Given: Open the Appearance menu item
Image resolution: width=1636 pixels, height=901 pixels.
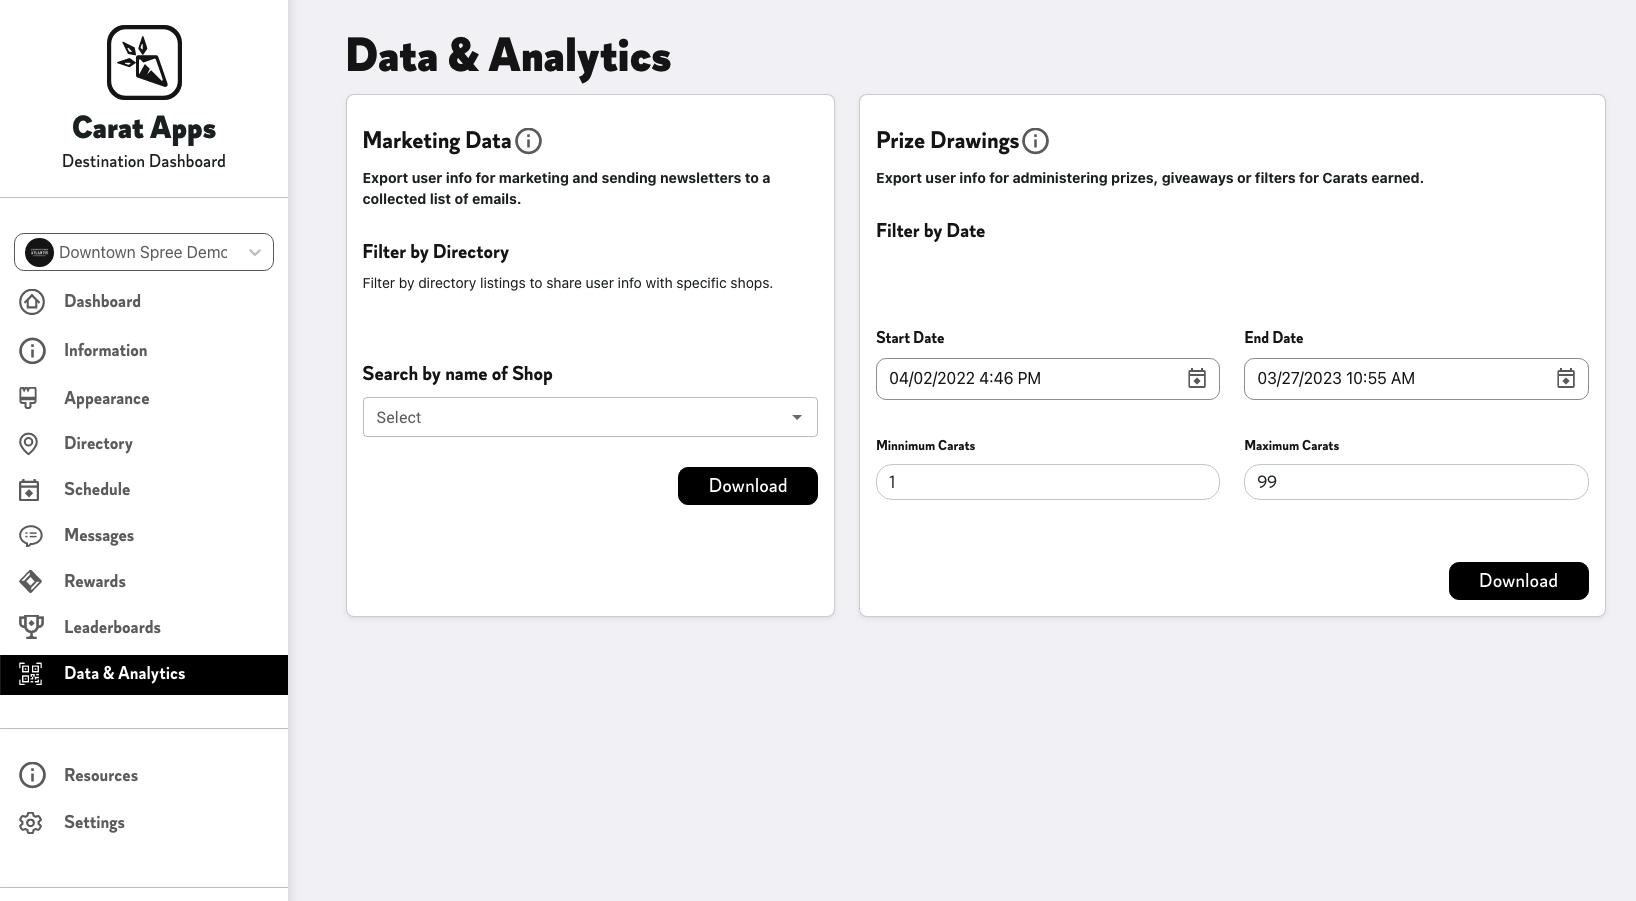Looking at the screenshot, I should [x=106, y=398].
